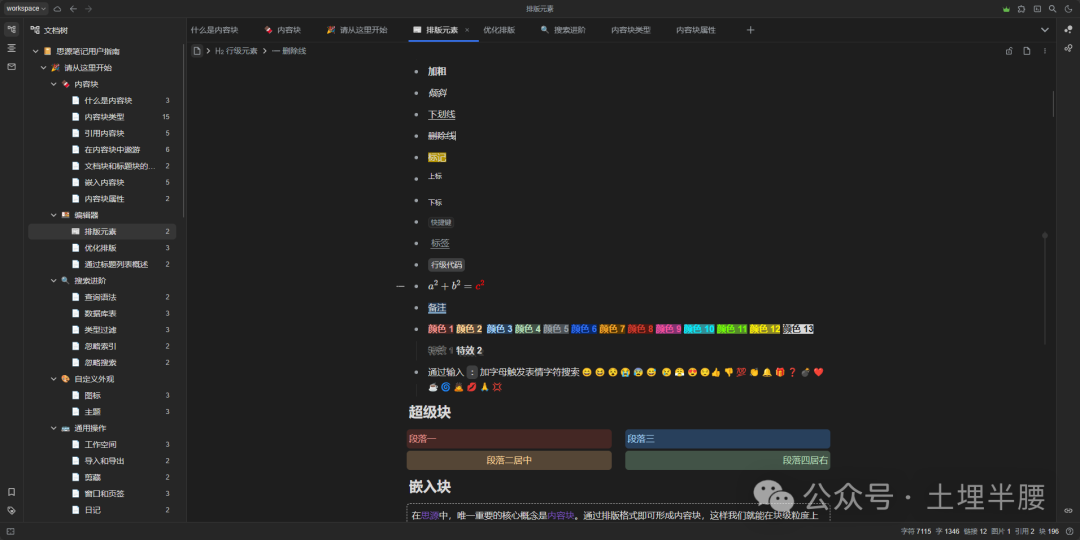Toggle the document edit lock icon
Viewport: 1080px width, 540px height.
pyautogui.click(x=1009, y=51)
